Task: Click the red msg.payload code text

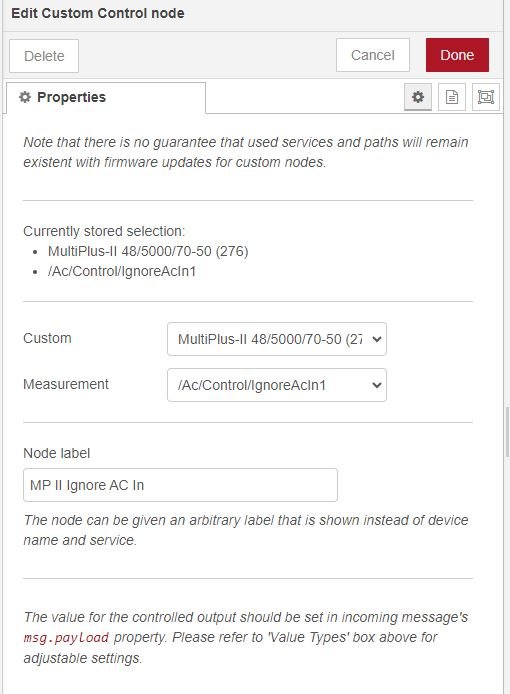Action: tap(66, 637)
